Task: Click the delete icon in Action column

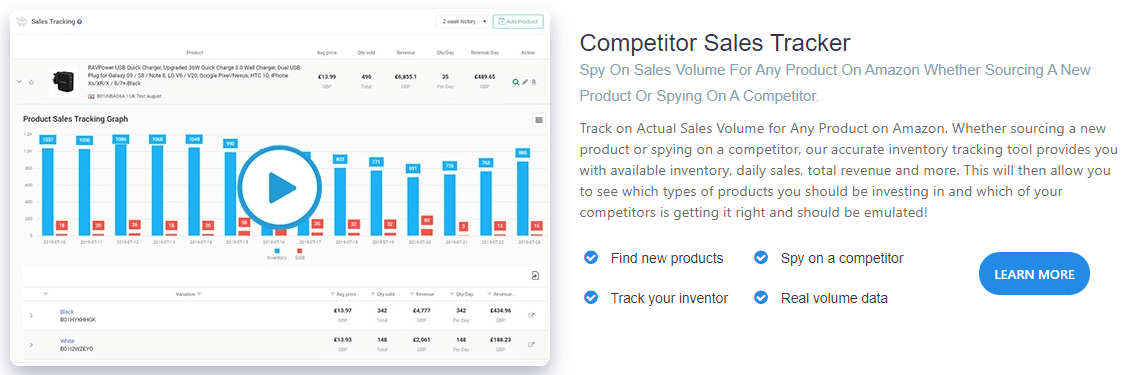Action: coord(534,82)
